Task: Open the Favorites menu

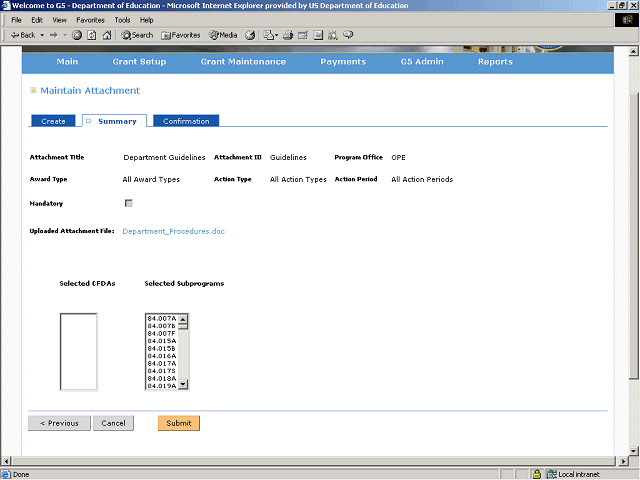Action: (90, 20)
